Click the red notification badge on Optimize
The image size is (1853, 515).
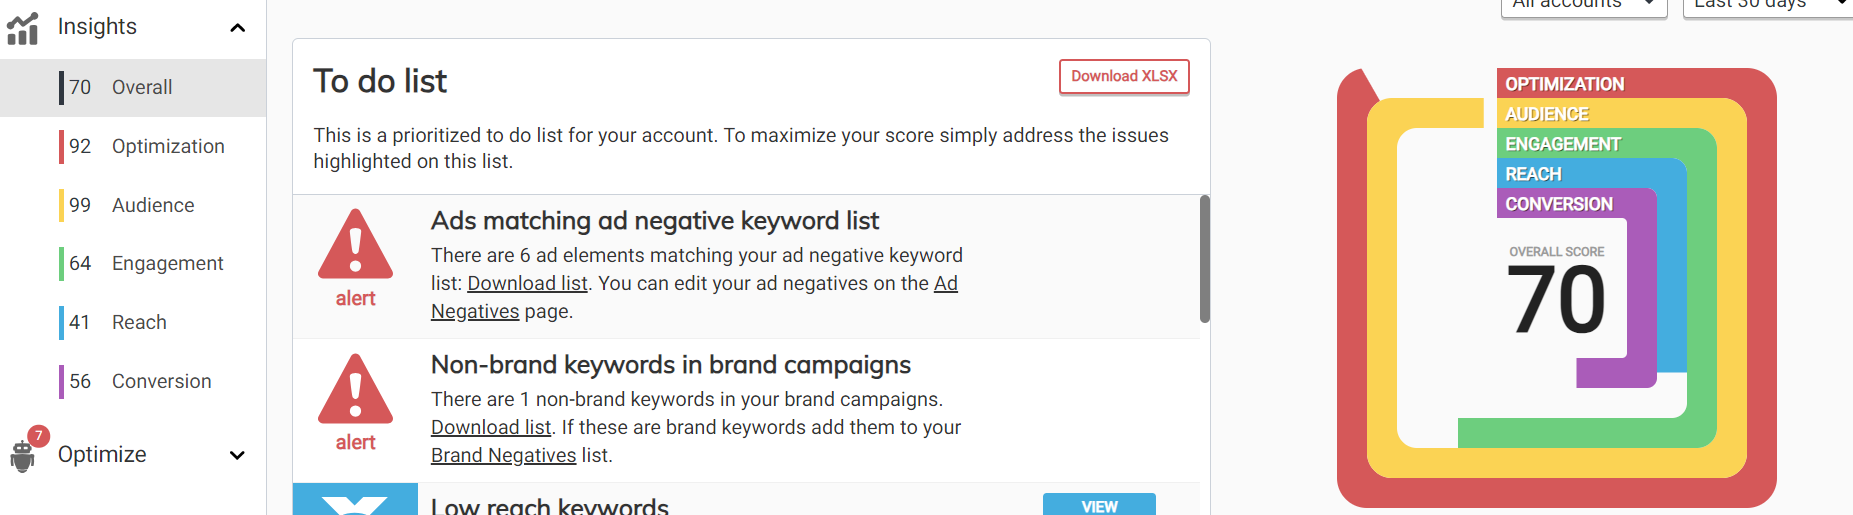click(x=38, y=436)
